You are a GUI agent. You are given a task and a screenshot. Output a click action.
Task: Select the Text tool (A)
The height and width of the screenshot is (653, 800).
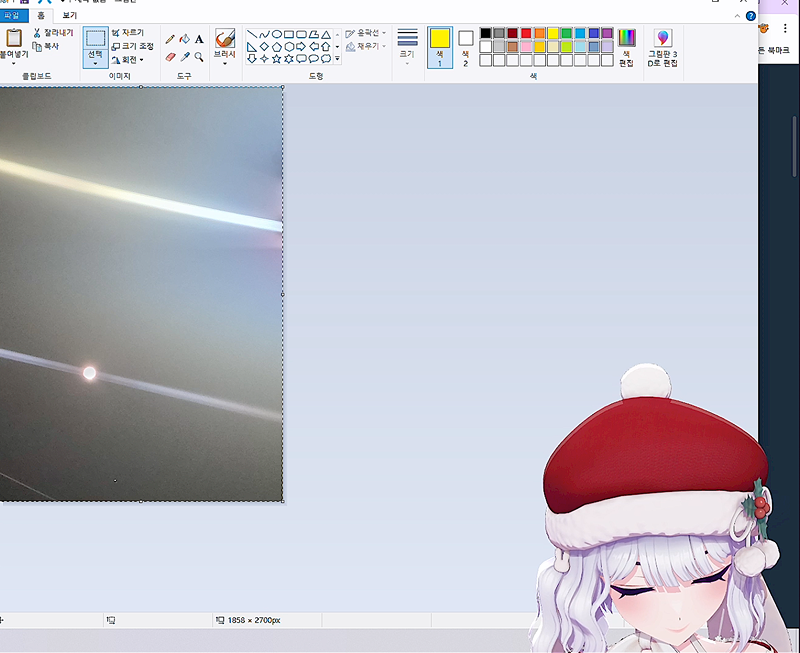pos(199,39)
